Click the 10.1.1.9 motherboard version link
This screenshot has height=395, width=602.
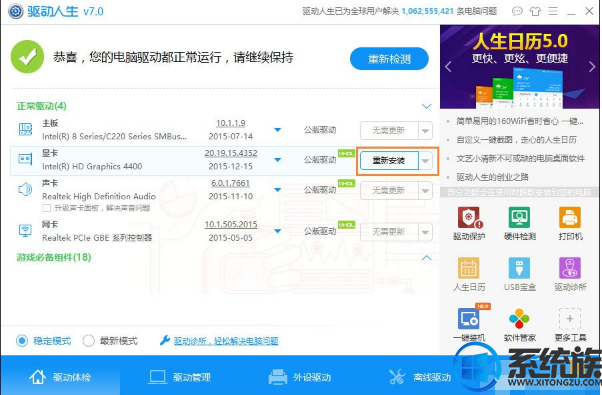point(230,123)
